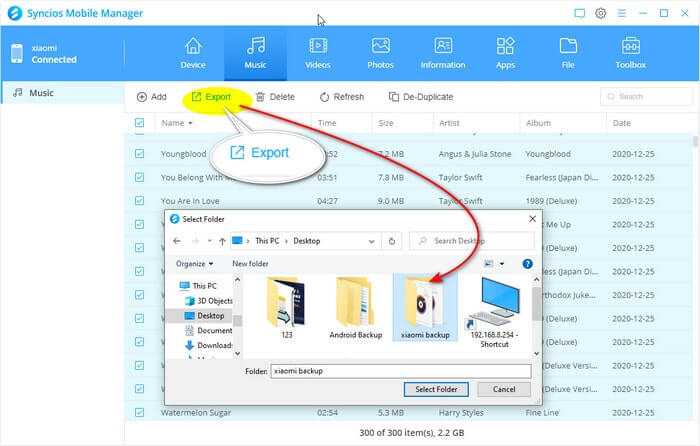Screen dimensions: 700x446
Task: Uncheck the Youngblood song checkbox
Action: point(139,154)
